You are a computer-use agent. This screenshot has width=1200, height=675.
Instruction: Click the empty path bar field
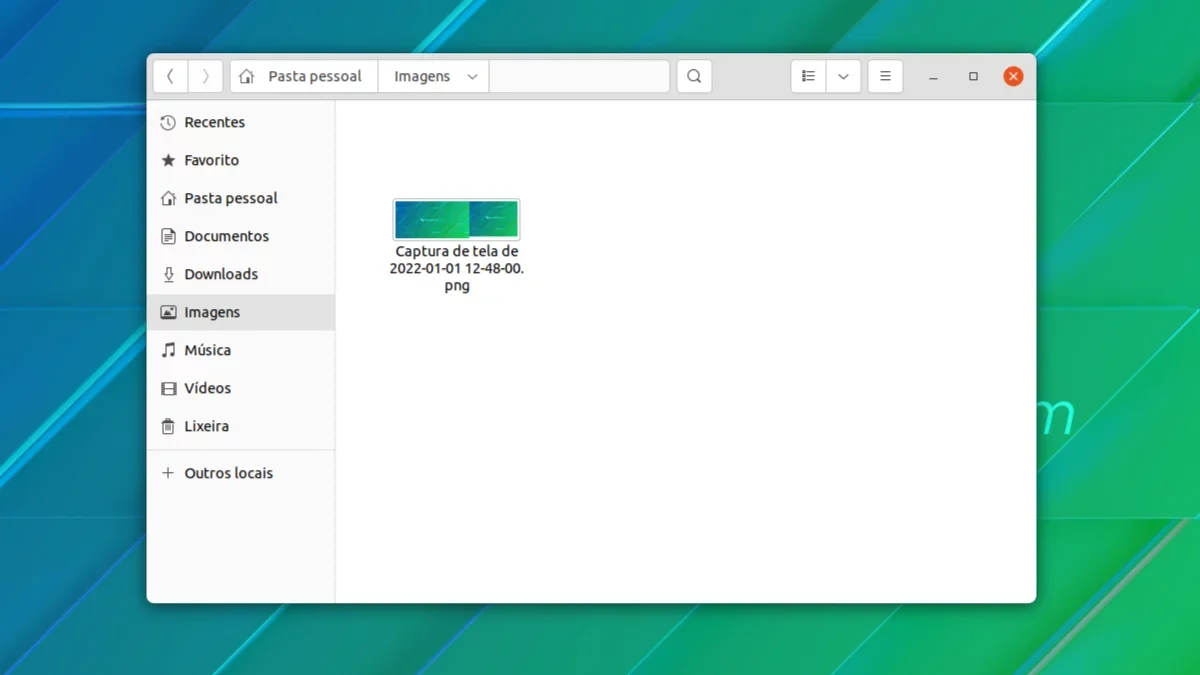tap(579, 76)
